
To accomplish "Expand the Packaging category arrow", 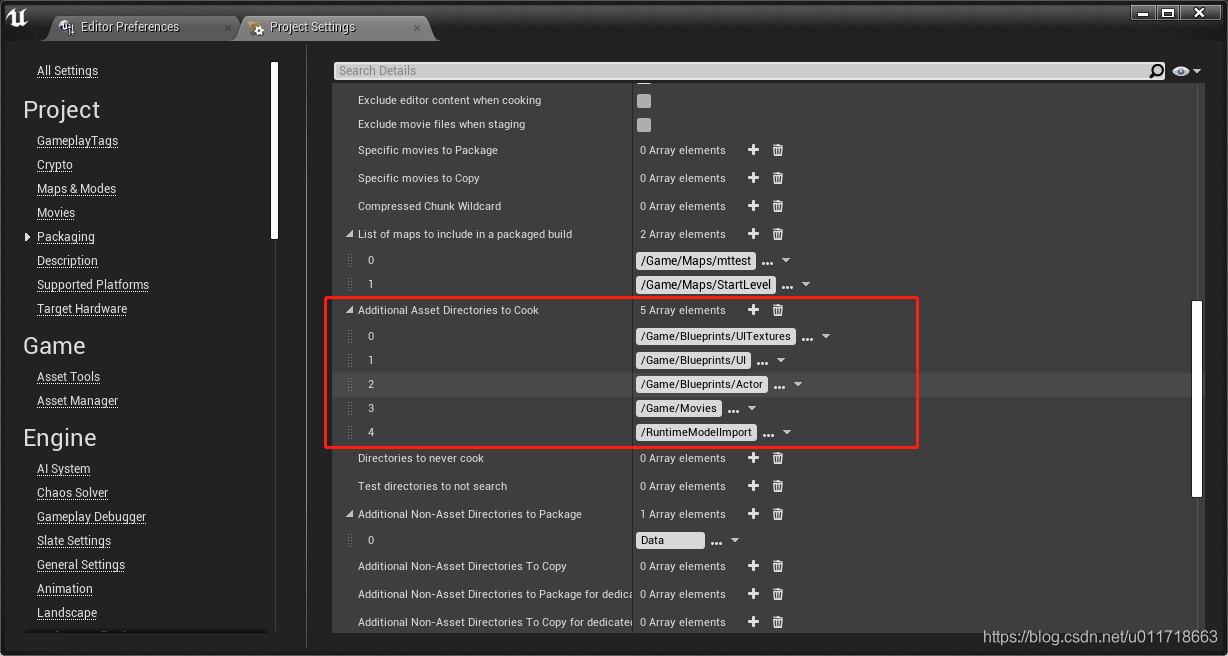I will coord(28,237).
